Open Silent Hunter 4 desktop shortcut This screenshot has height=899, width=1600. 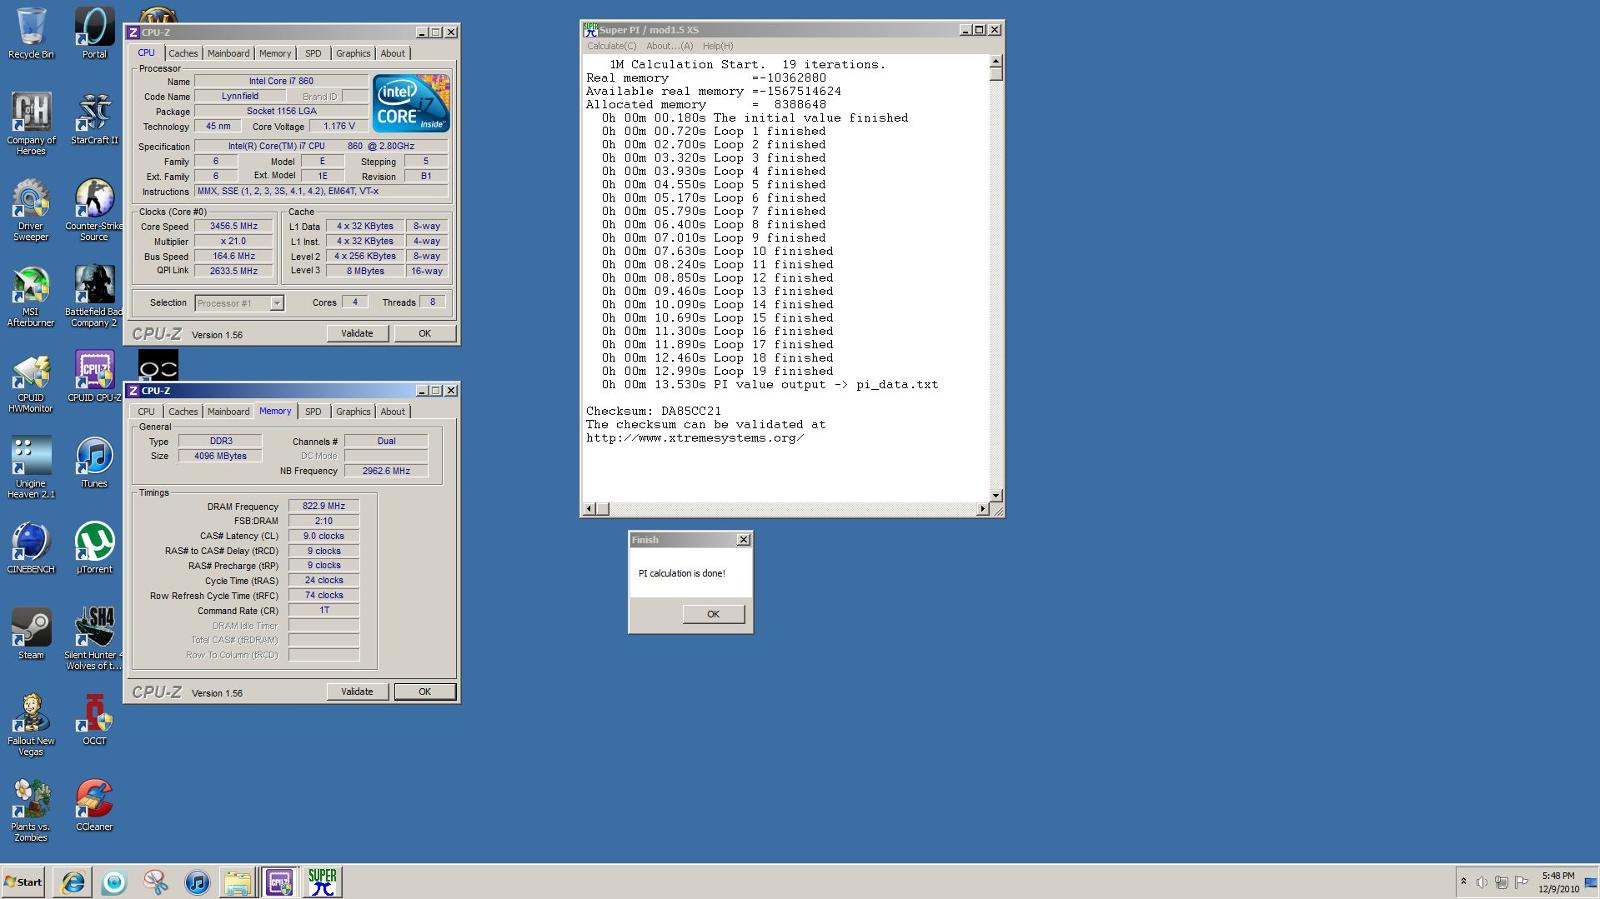(94, 639)
